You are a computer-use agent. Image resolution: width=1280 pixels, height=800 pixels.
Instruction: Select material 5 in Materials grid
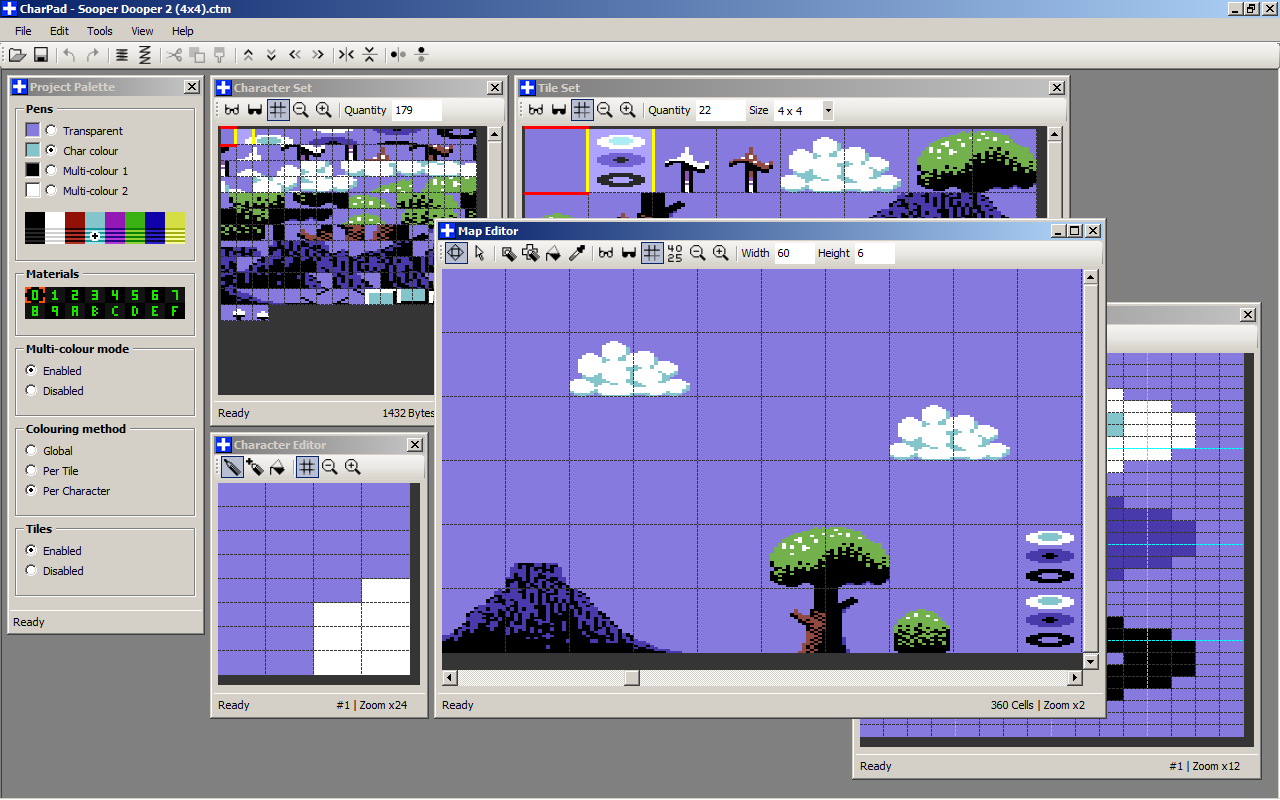135,295
